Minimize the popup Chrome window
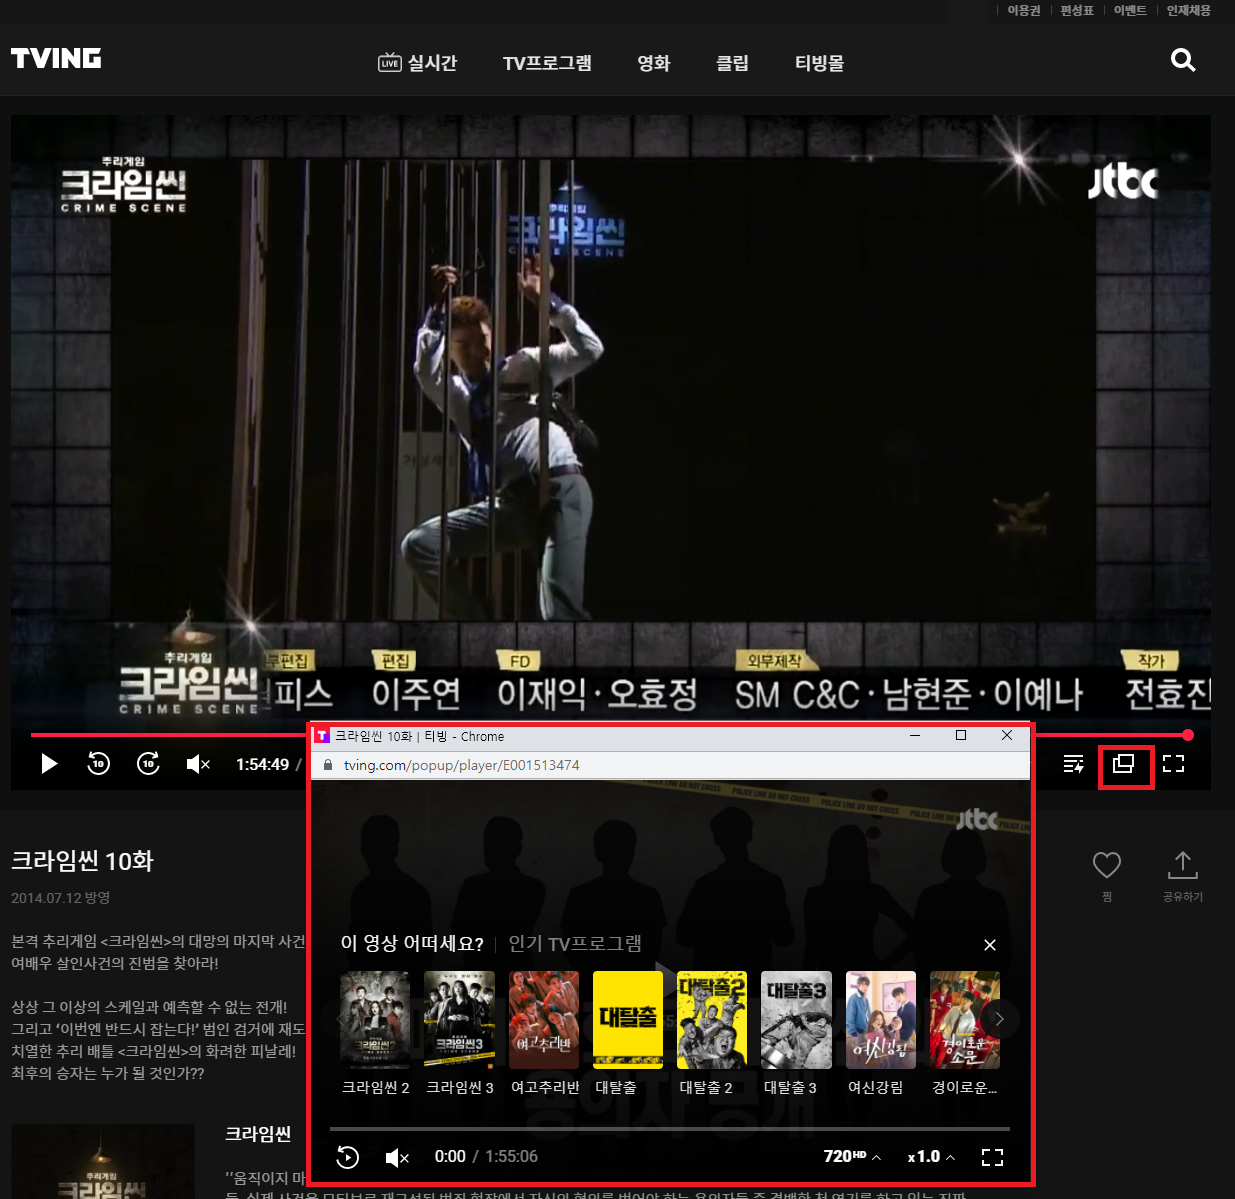Viewport: 1235px width, 1199px height. click(915, 736)
